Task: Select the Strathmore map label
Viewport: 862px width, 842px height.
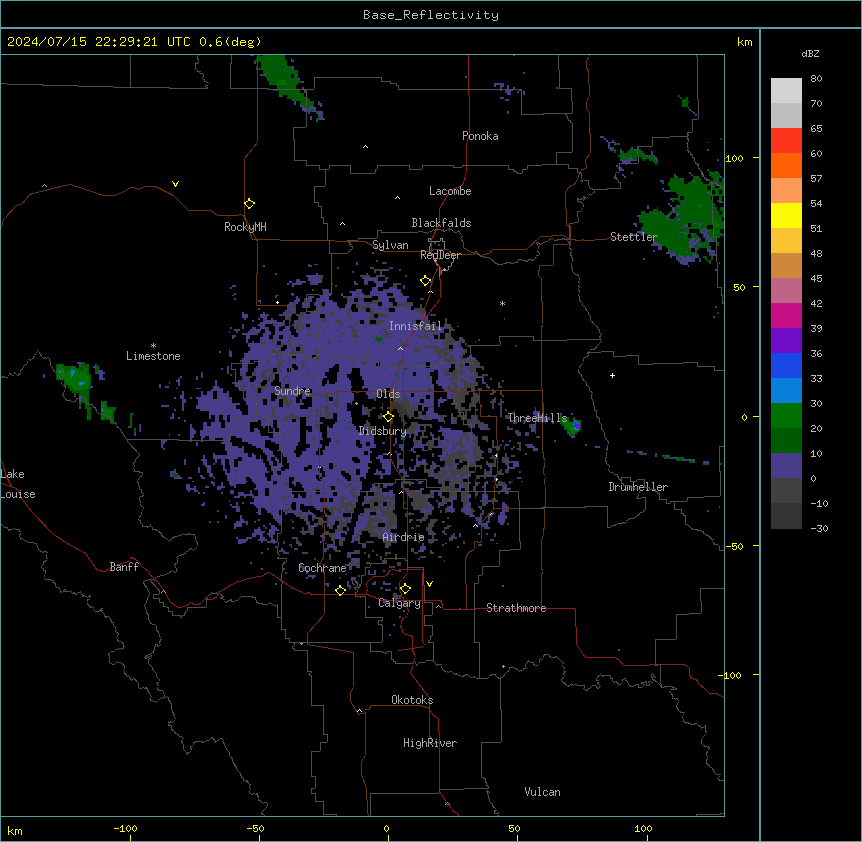Action: pos(516,608)
